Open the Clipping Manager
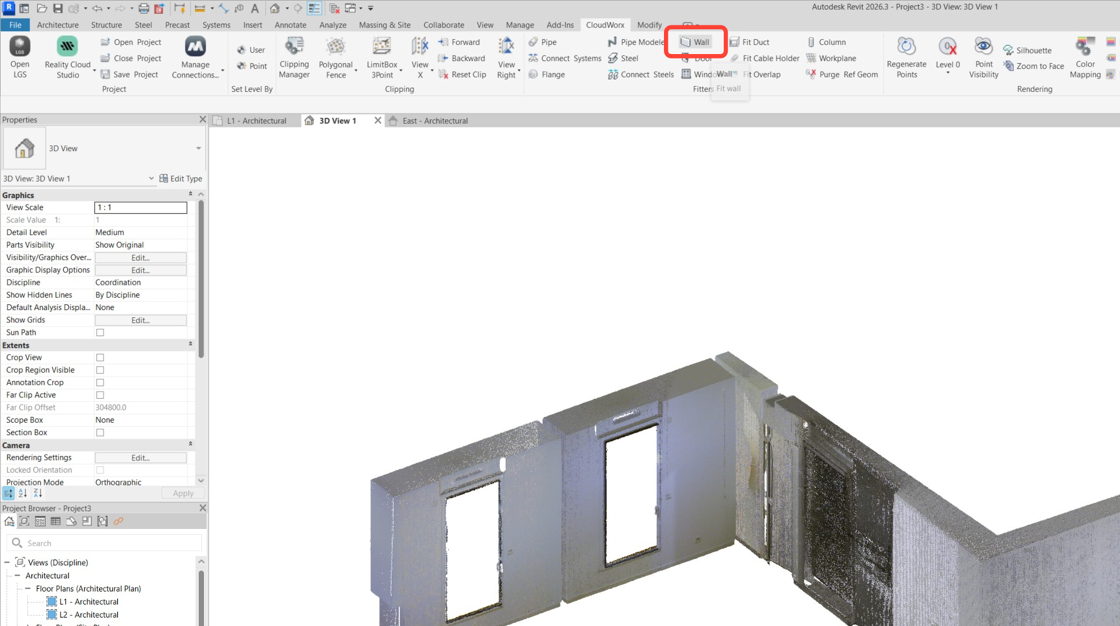The image size is (1120, 626). pos(294,56)
